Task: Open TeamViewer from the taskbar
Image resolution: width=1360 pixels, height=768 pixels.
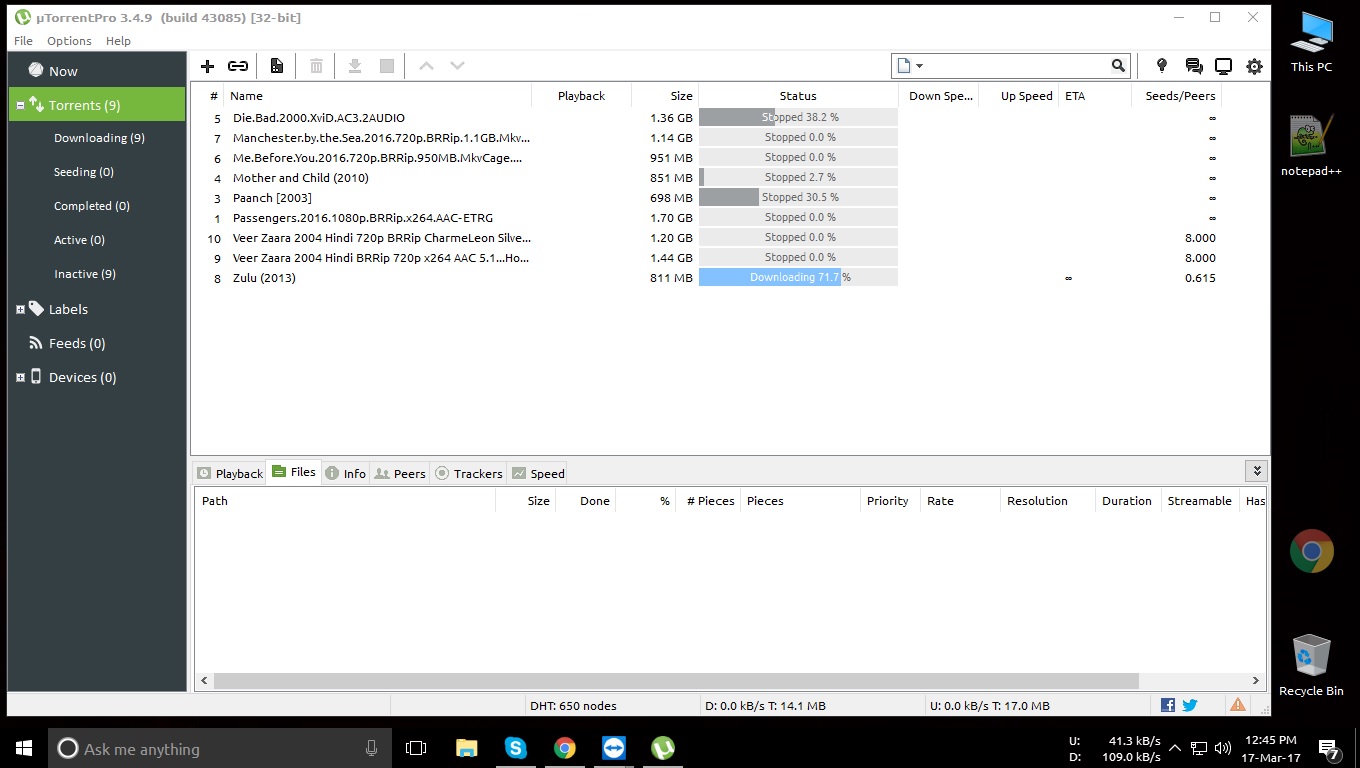Action: point(613,748)
